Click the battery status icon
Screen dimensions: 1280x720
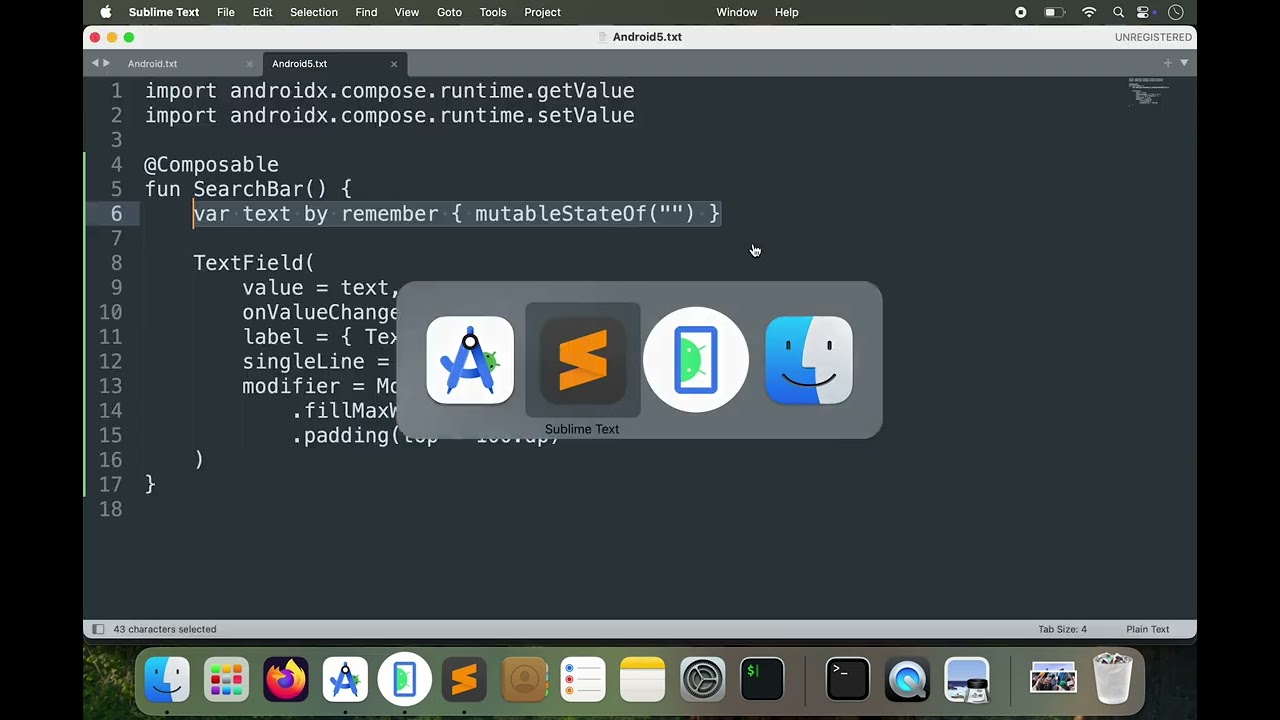pyautogui.click(x=1054, y=12)
